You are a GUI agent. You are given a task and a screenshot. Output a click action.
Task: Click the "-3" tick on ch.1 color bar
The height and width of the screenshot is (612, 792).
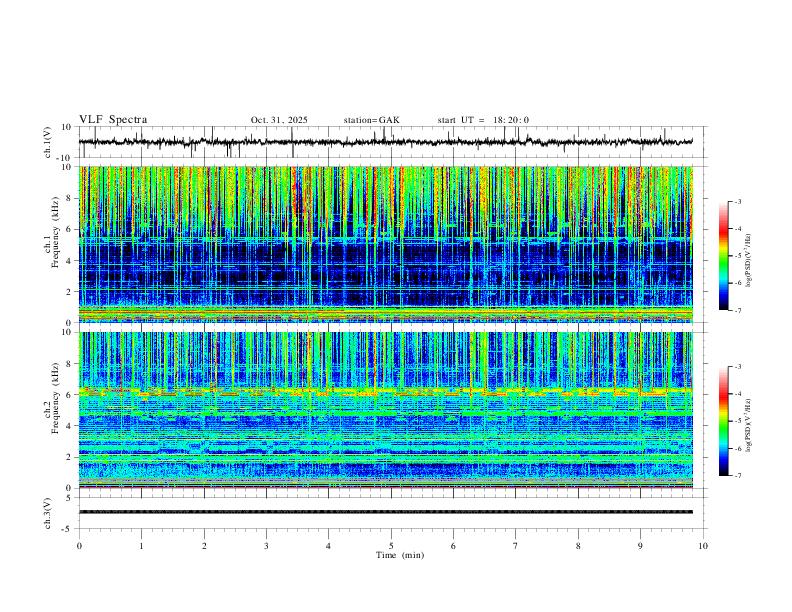pyautogui.click(x=738, y=201)
